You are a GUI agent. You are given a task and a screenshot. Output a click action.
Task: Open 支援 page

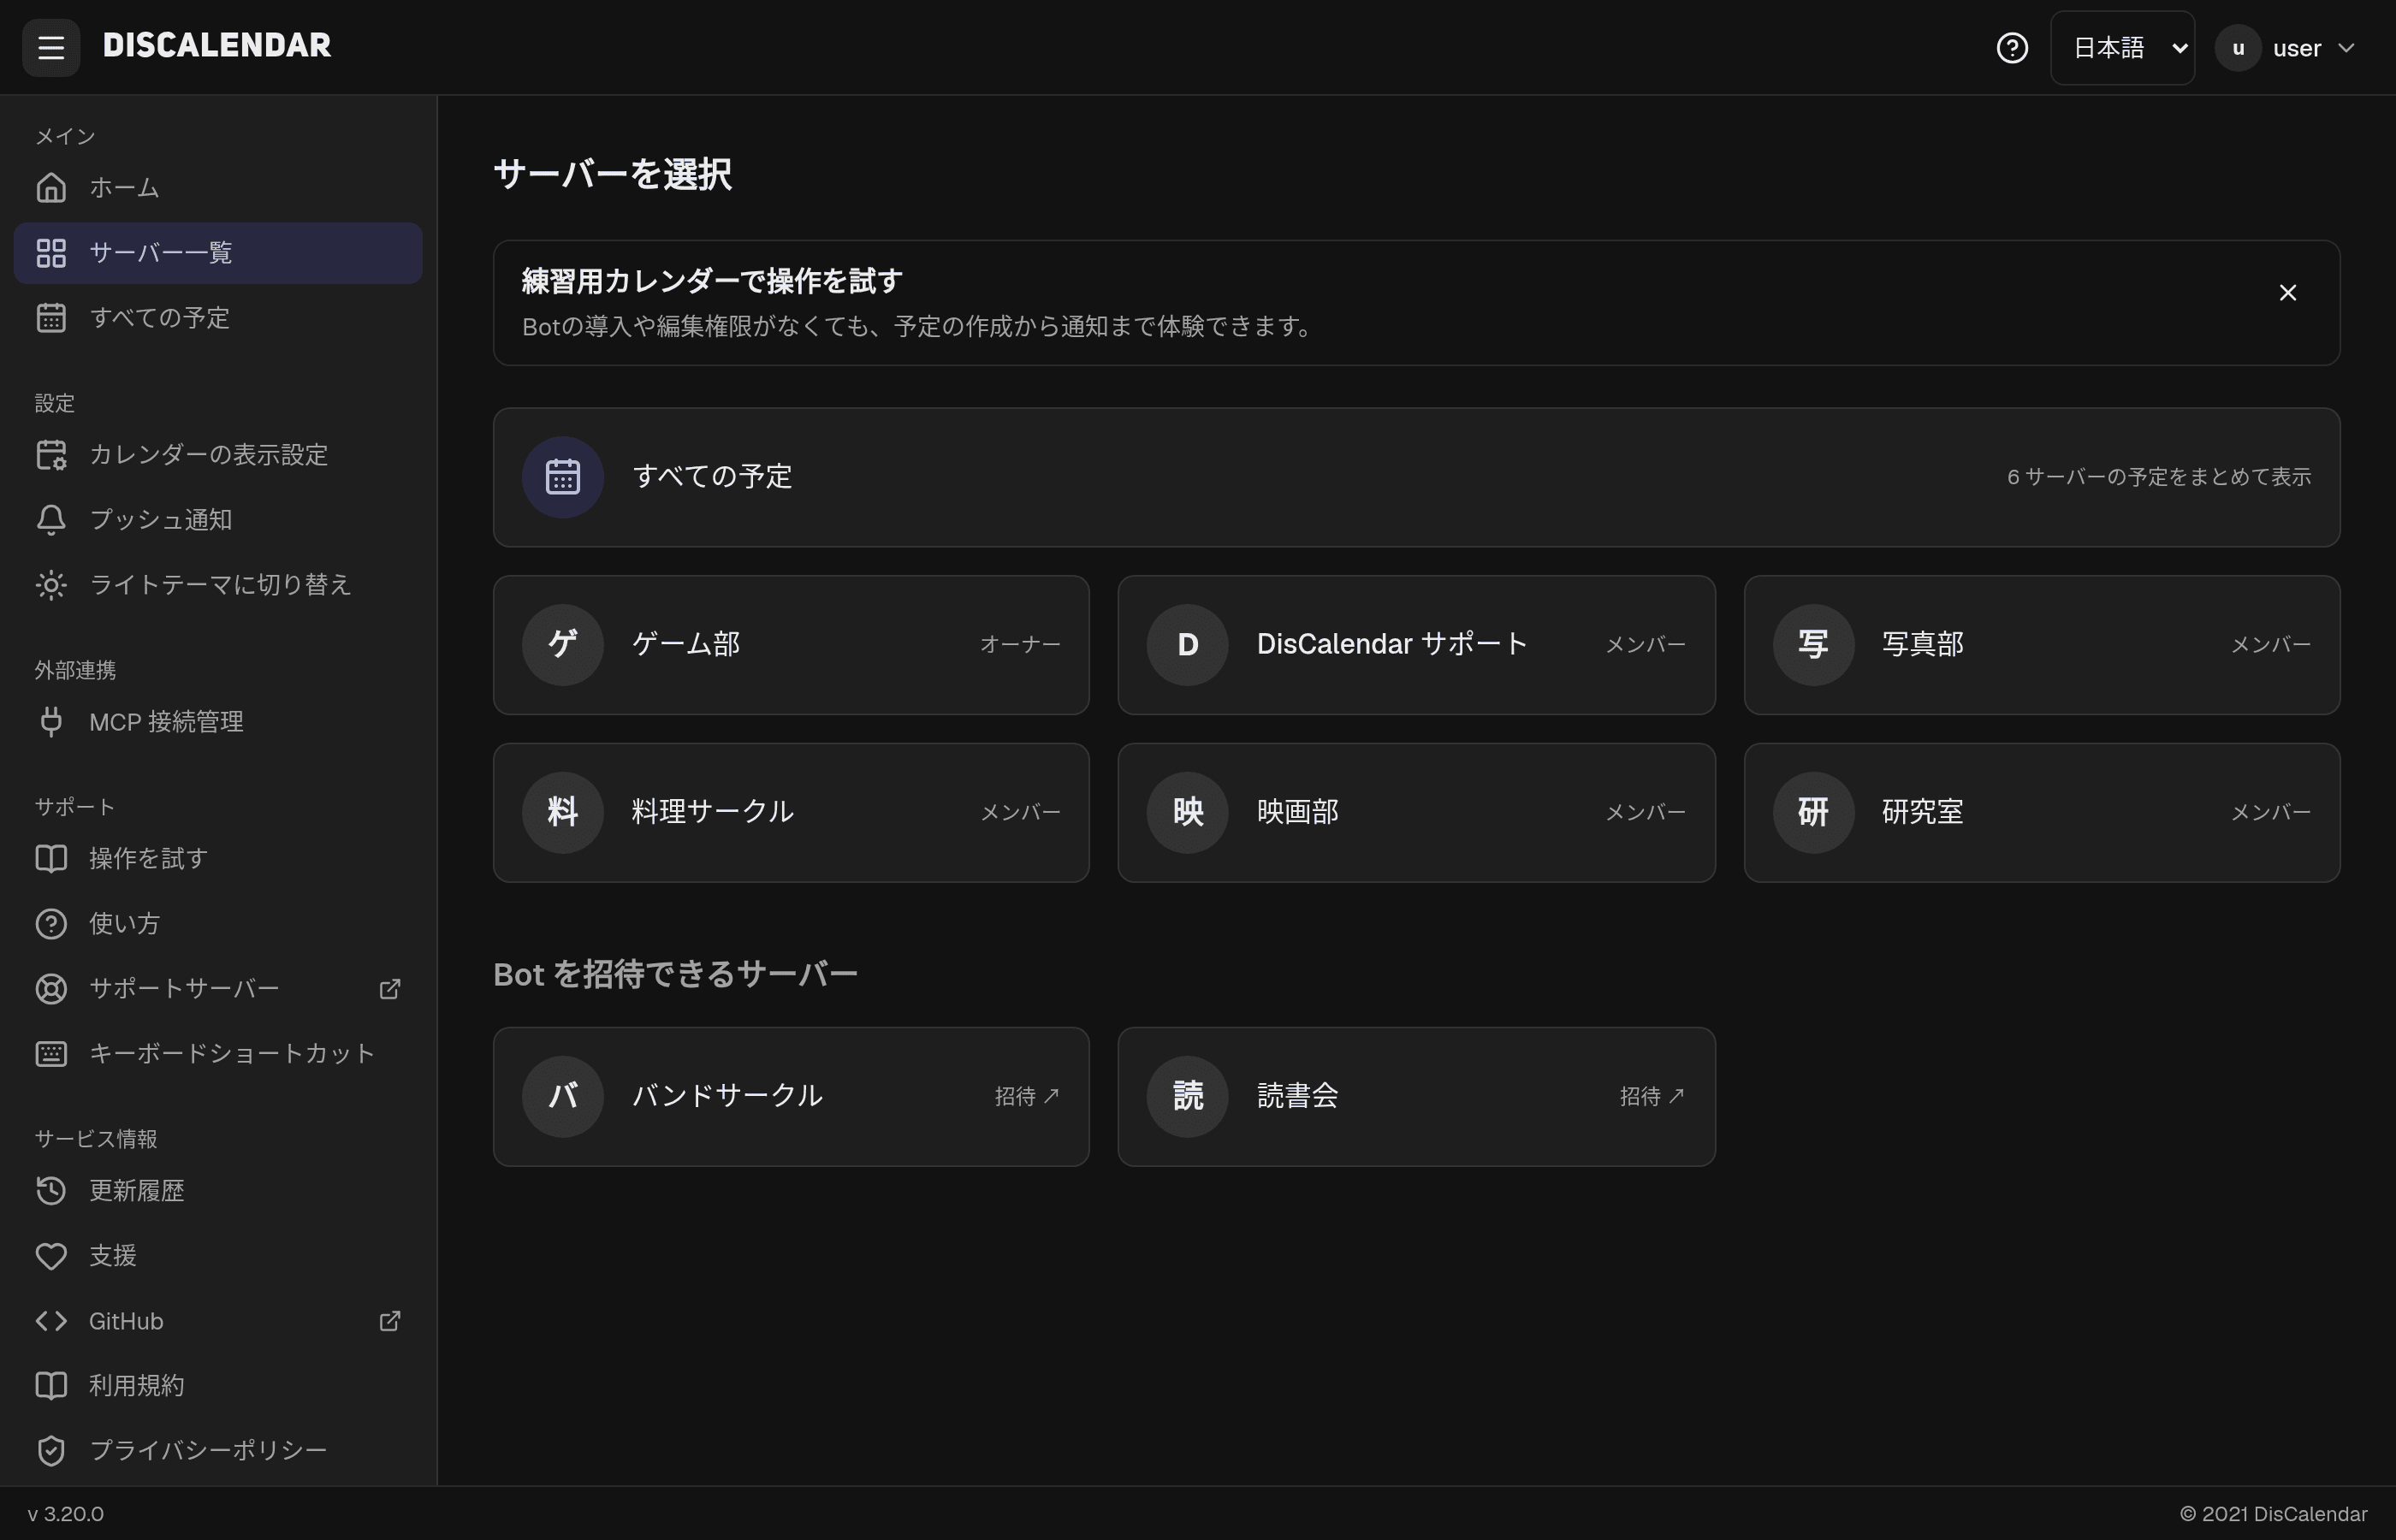point(218,1256)
